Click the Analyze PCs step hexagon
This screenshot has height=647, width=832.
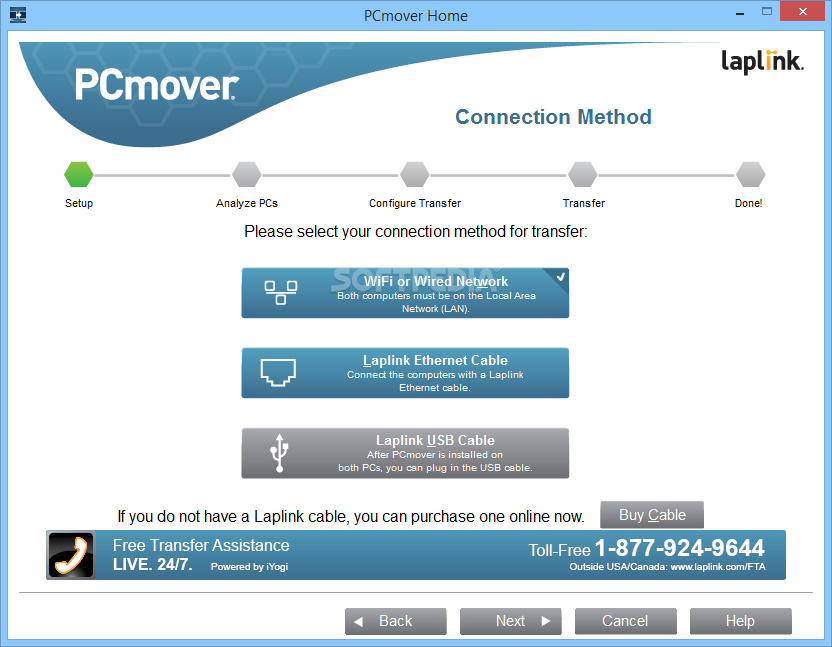click(247, 175)
